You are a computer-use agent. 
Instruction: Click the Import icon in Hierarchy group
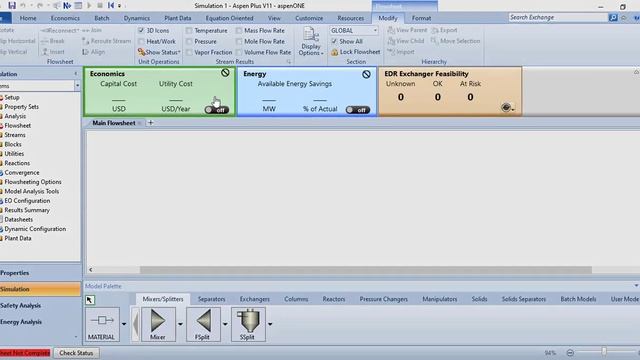click(391, 52)
